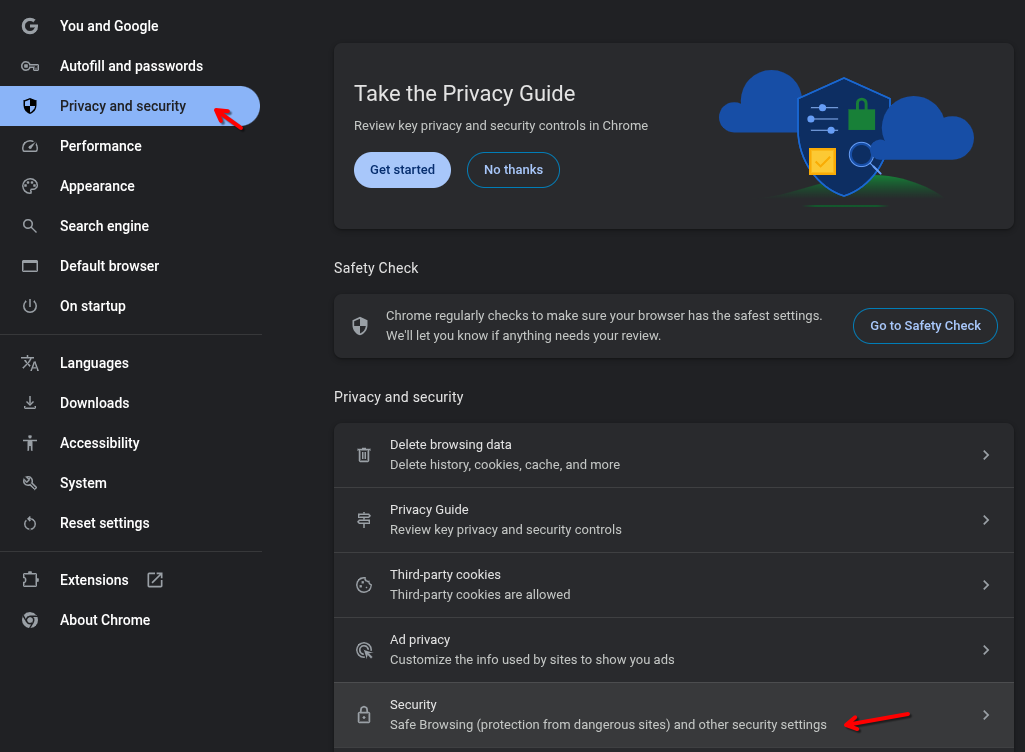Click the Privacy Guide shield illustration
The image size is (1025, 752).
846,137
